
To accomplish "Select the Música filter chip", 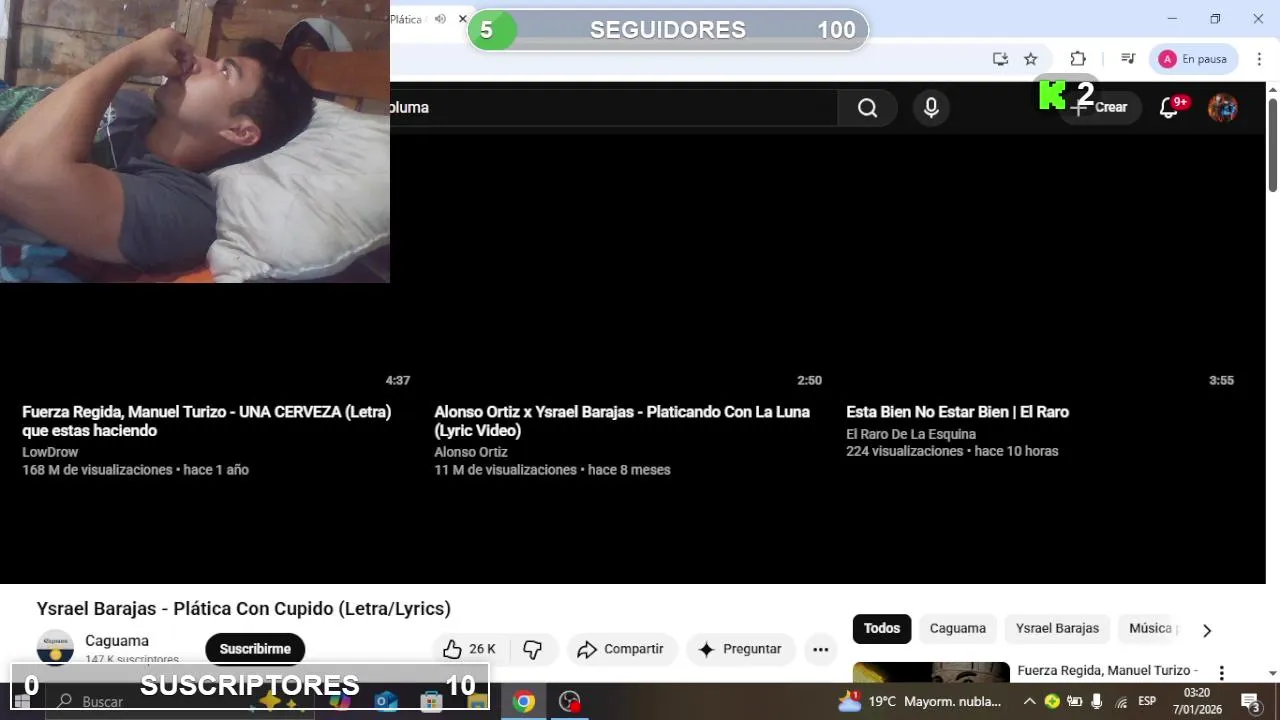I will coord(1150,628).
